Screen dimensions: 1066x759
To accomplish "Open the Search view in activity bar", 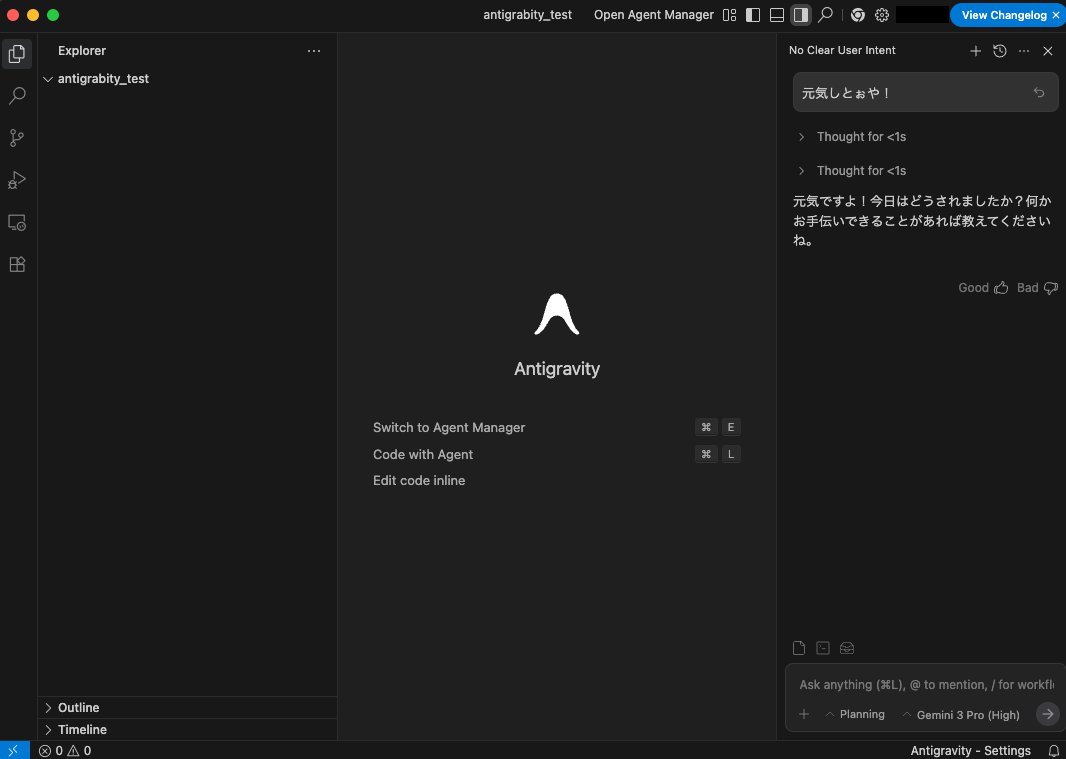I will coord(17,96).
